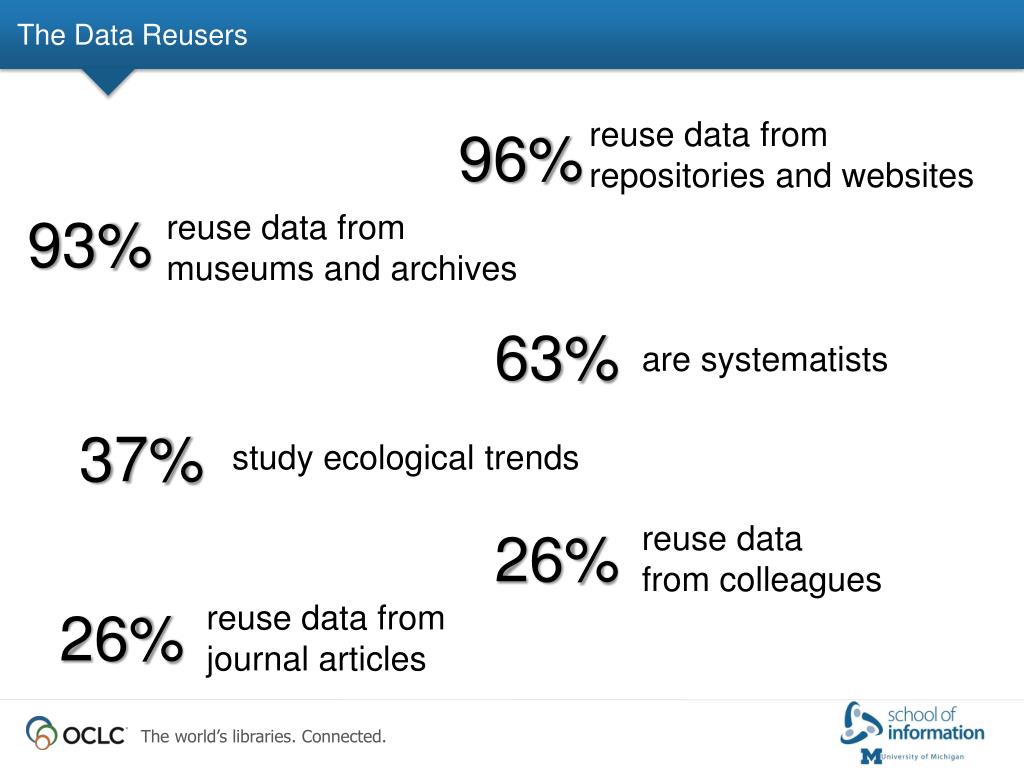Click the 96% statistic number

pos(520,160)
